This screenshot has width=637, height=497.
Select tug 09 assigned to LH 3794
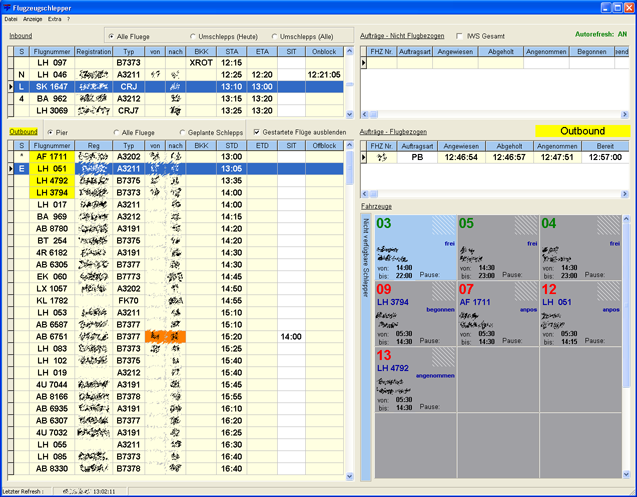[415, 313]
